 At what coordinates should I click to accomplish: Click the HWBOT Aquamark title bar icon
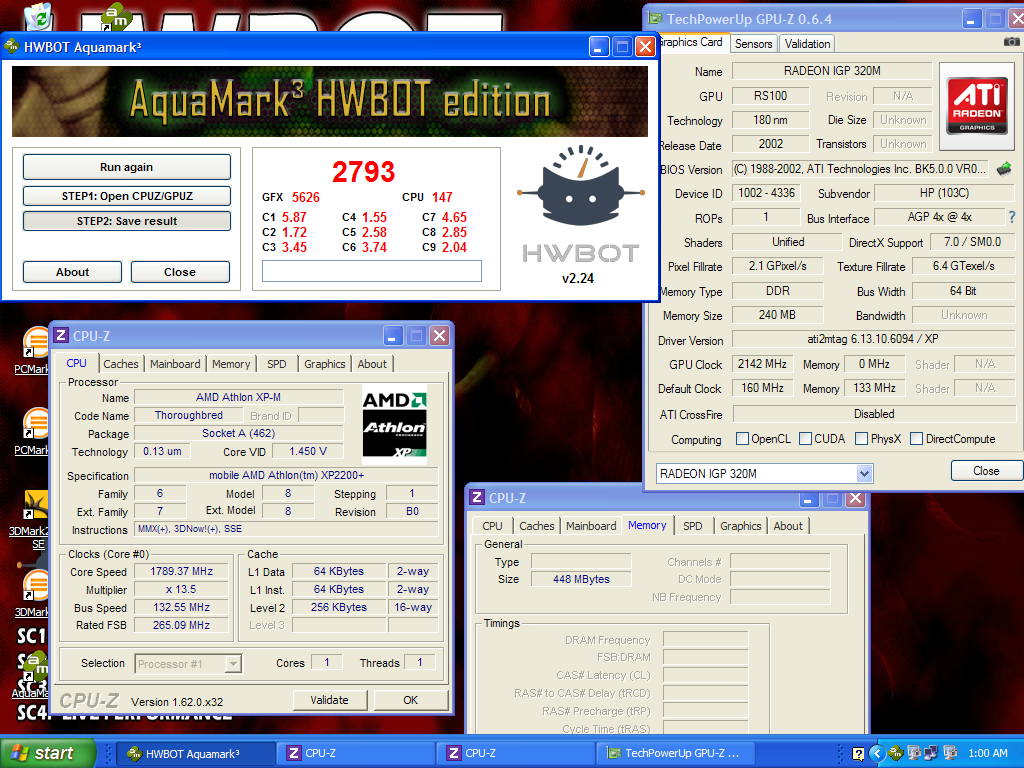click(12, 46)
